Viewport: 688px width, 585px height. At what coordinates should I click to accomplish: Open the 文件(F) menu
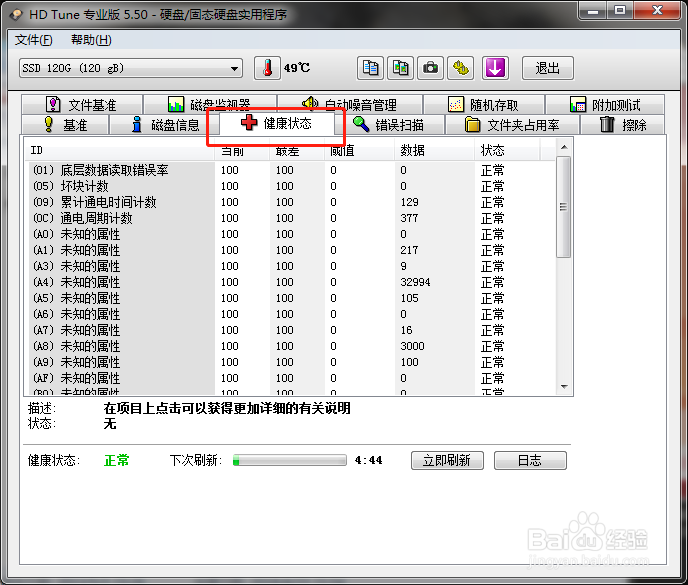[33, 40]
